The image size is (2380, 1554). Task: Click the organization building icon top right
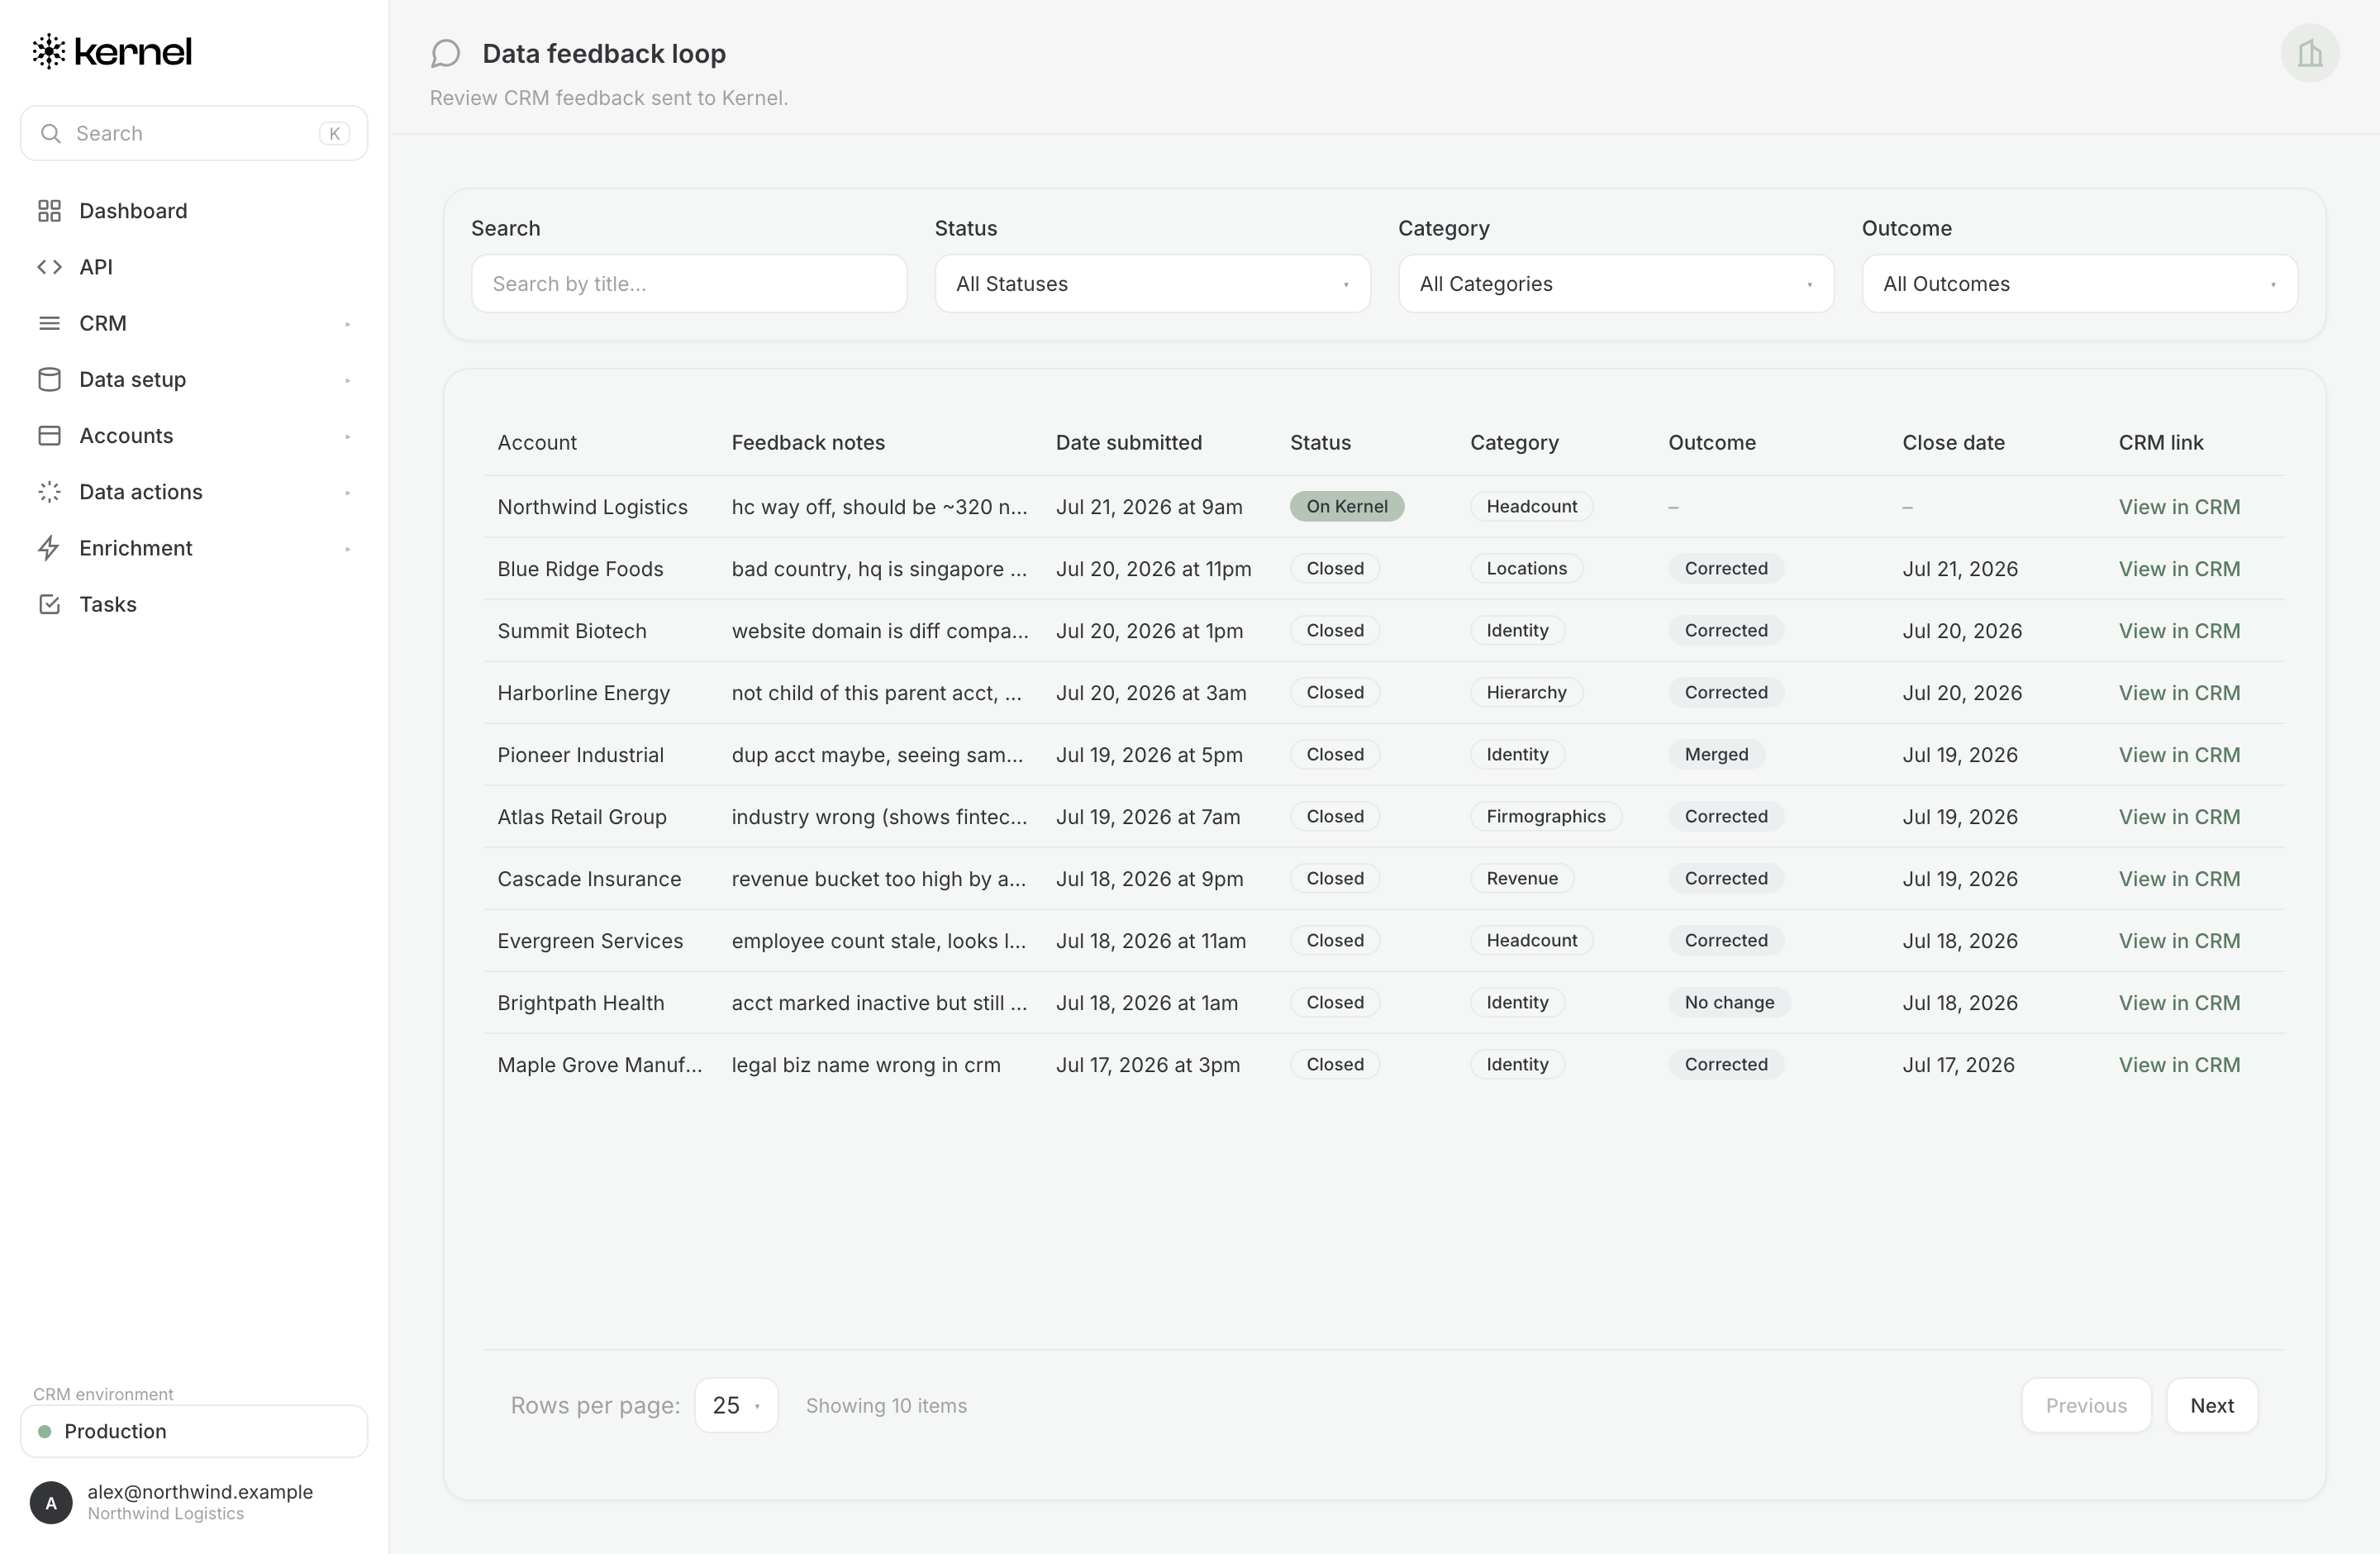pyautogui.click(x=2309, y=53)
